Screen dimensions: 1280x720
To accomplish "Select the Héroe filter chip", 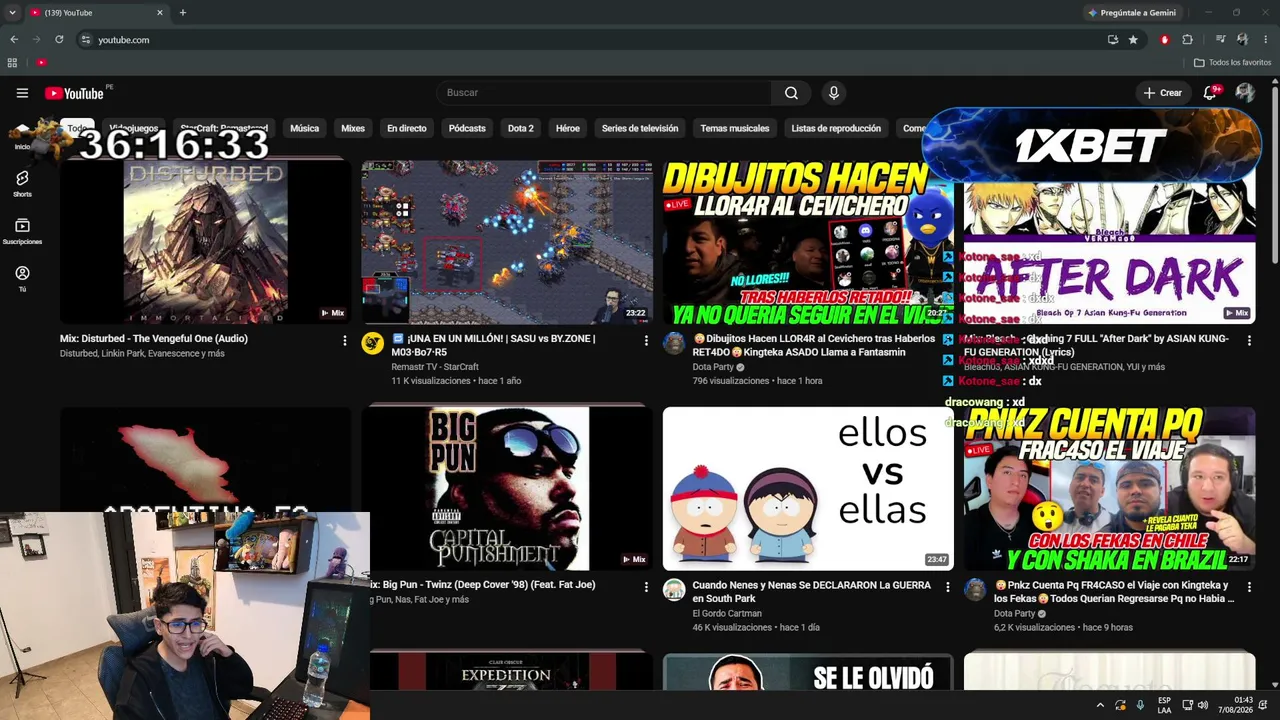I will [567, 128].
